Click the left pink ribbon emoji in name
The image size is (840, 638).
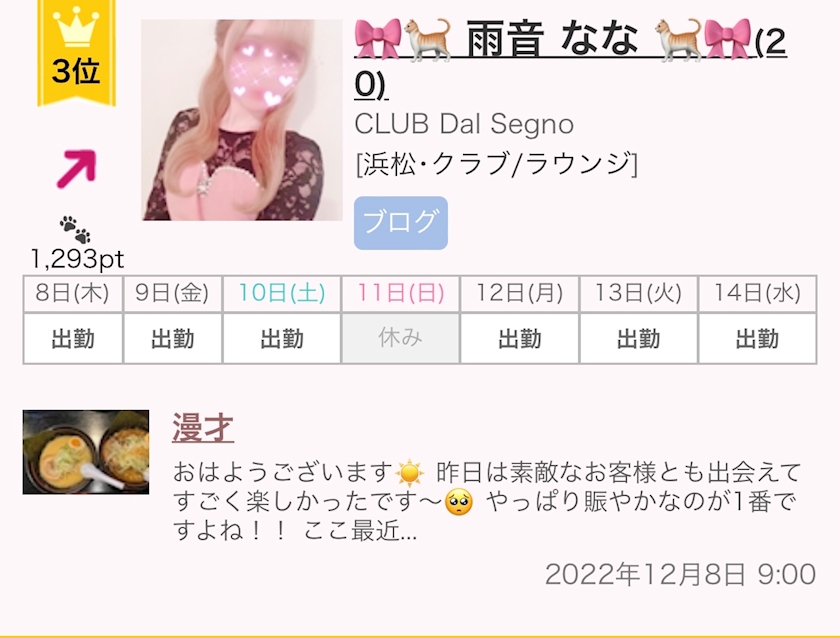tap(378, 39)
